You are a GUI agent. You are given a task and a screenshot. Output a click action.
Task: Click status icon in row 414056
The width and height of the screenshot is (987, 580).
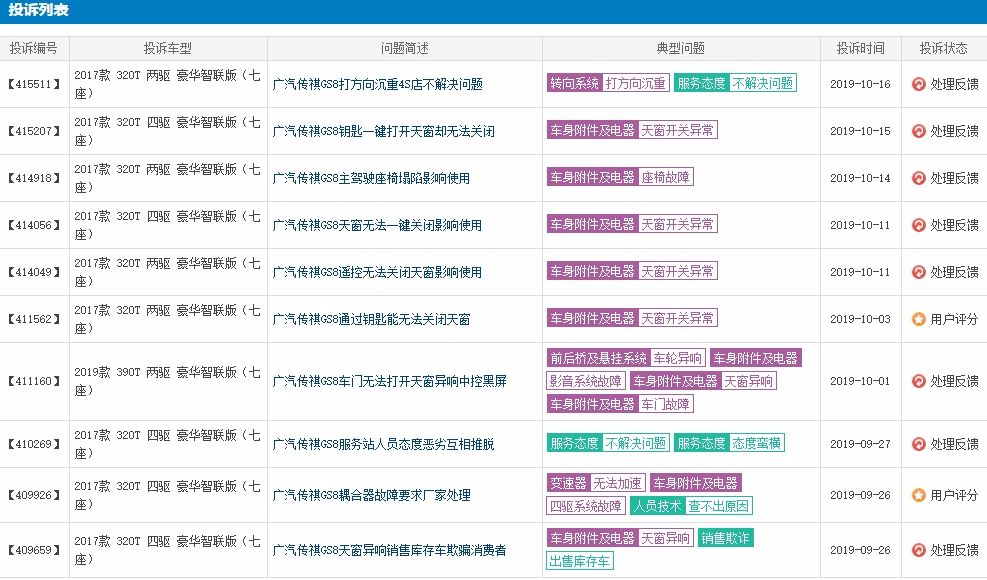918,225
